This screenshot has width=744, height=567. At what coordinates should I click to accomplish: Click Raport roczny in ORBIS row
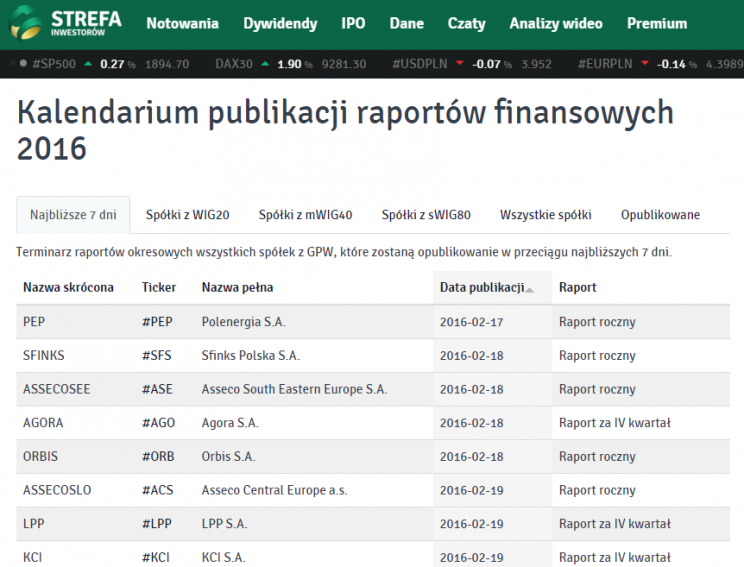tap(597, 456)
